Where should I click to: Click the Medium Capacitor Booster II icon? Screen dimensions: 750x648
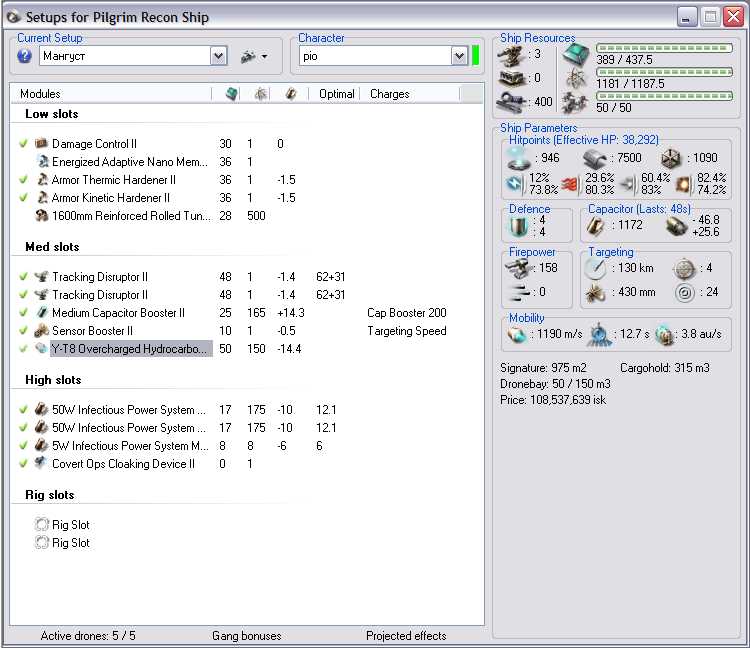coord(42,312)
